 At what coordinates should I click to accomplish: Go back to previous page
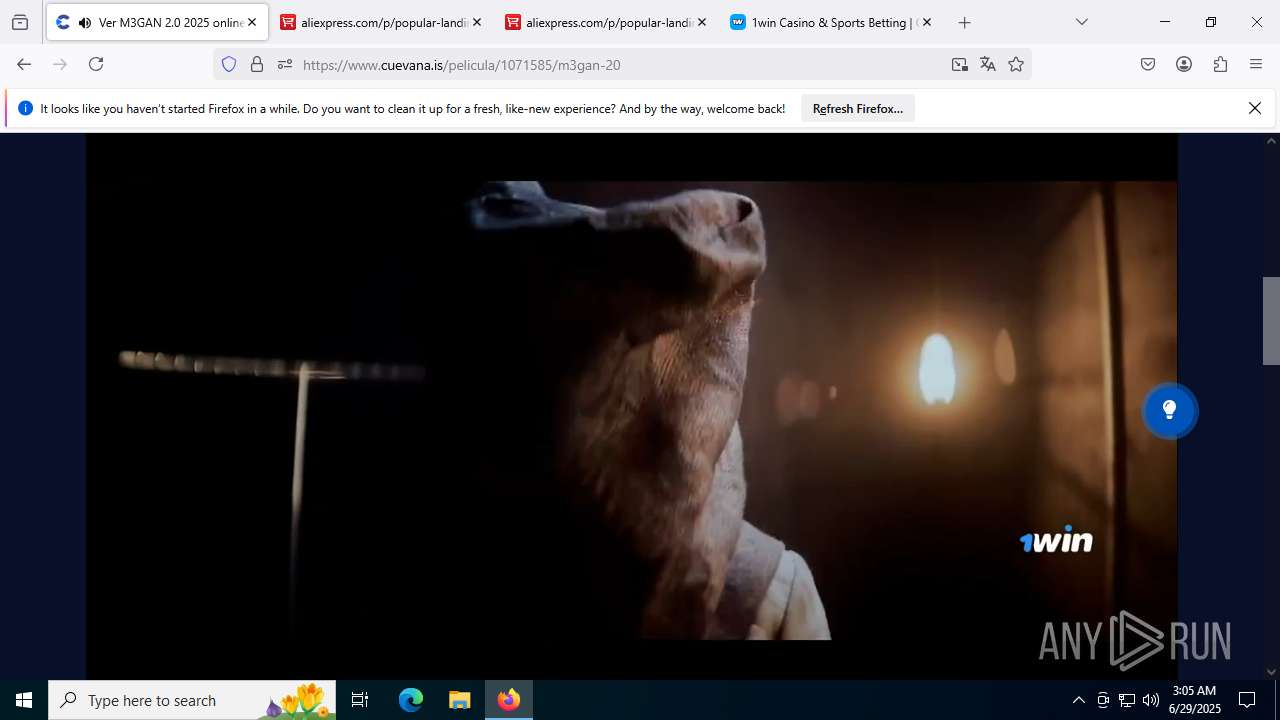24,64
